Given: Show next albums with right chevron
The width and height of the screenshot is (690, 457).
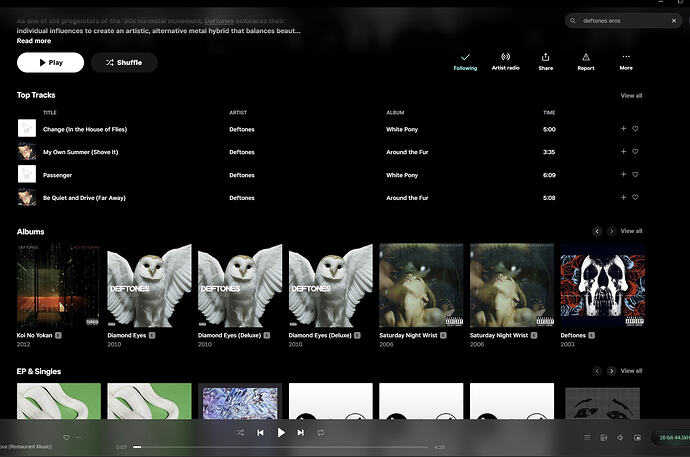Looking at the screenshot, I should coord(611,231).
